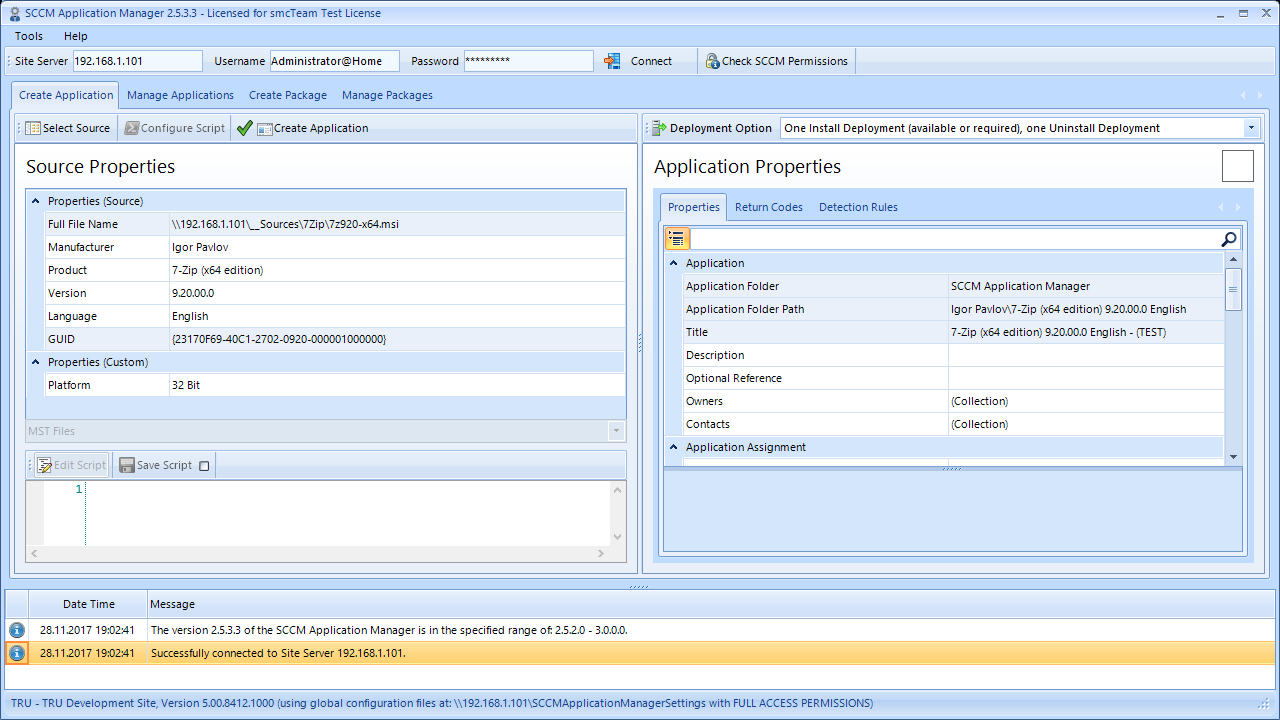Click the property grid search field

[x=954, y=239]
